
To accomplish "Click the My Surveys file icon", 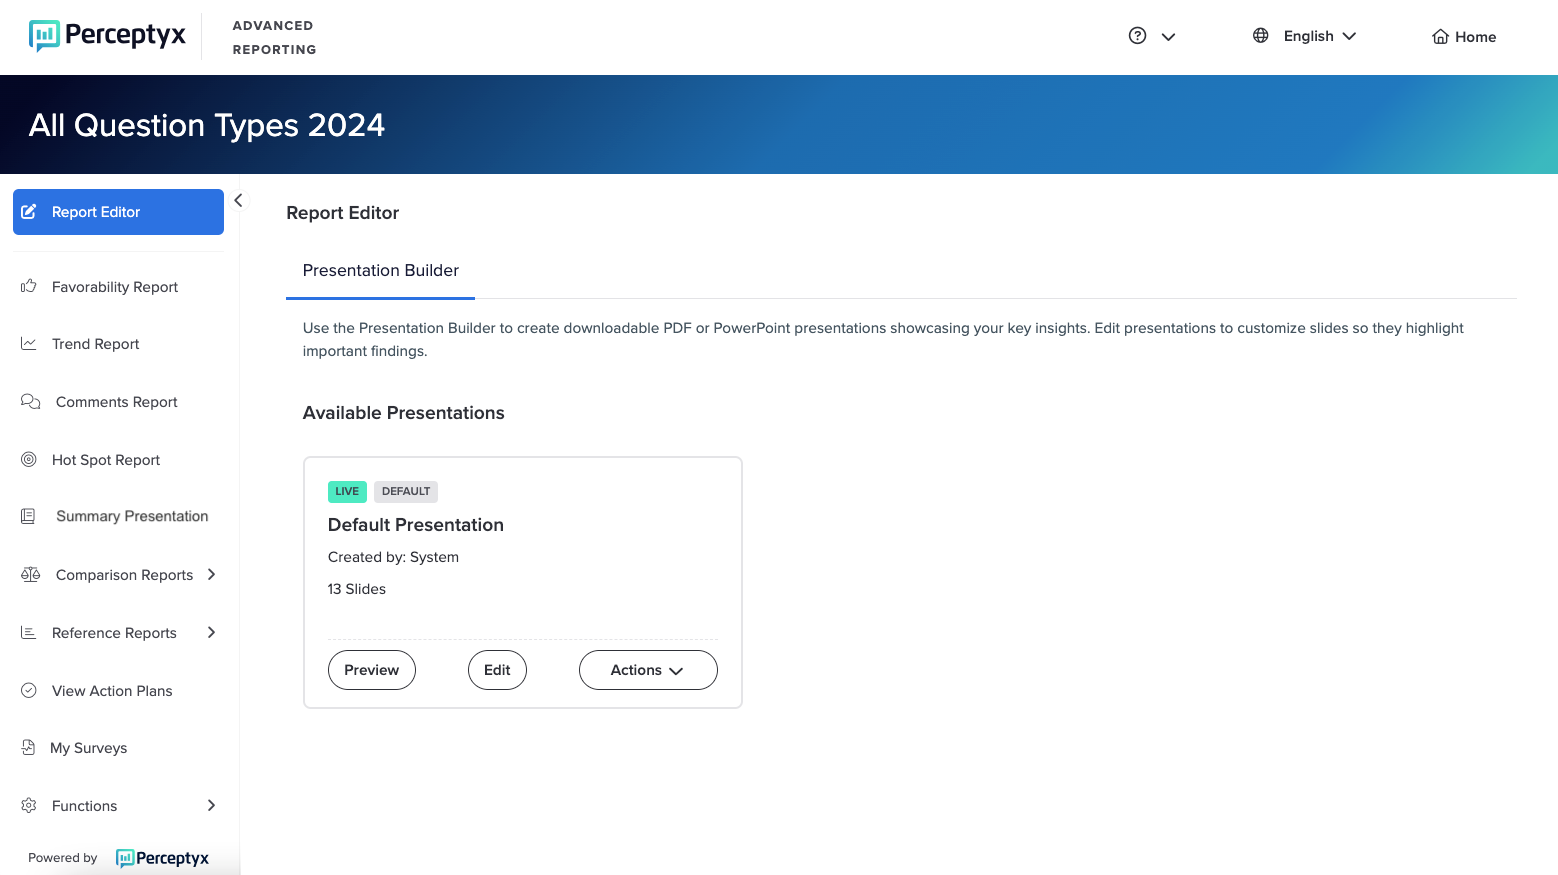I will [x=28, y=747].
